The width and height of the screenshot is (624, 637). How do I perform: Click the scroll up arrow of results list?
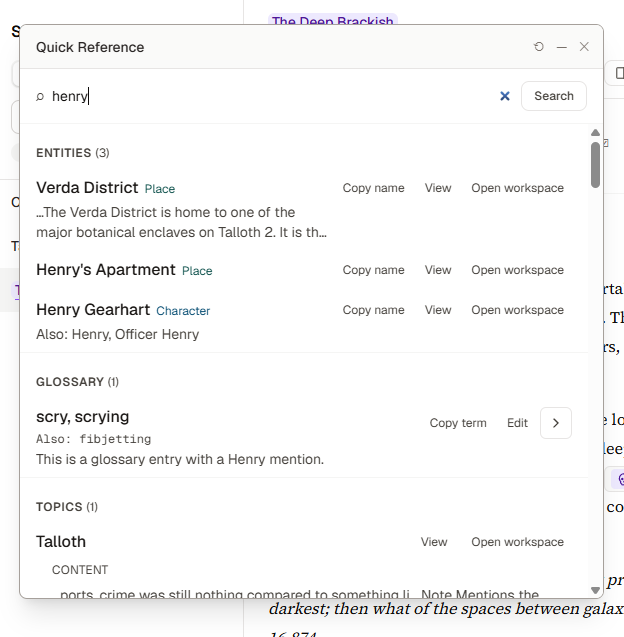pyautogui.click(x=596, y=133)
